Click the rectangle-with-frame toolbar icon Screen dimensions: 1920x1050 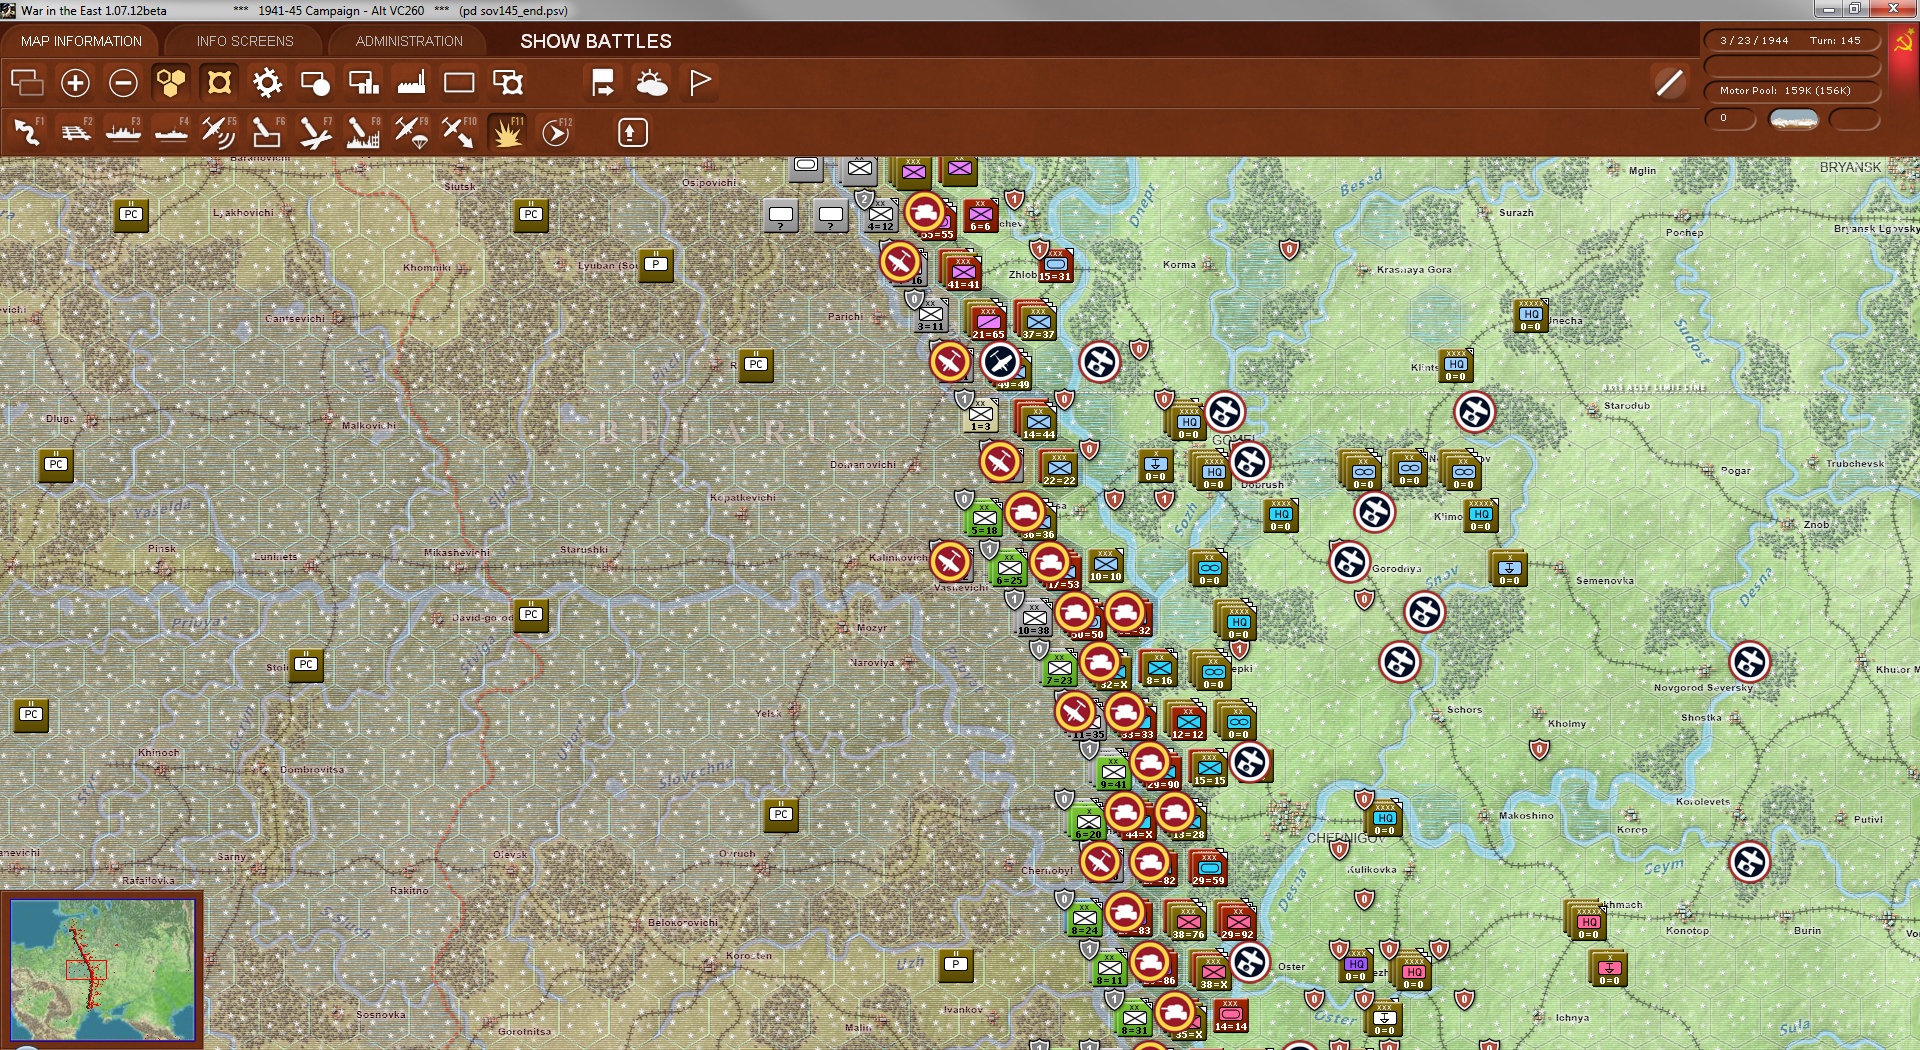click(x=508, y=82)
